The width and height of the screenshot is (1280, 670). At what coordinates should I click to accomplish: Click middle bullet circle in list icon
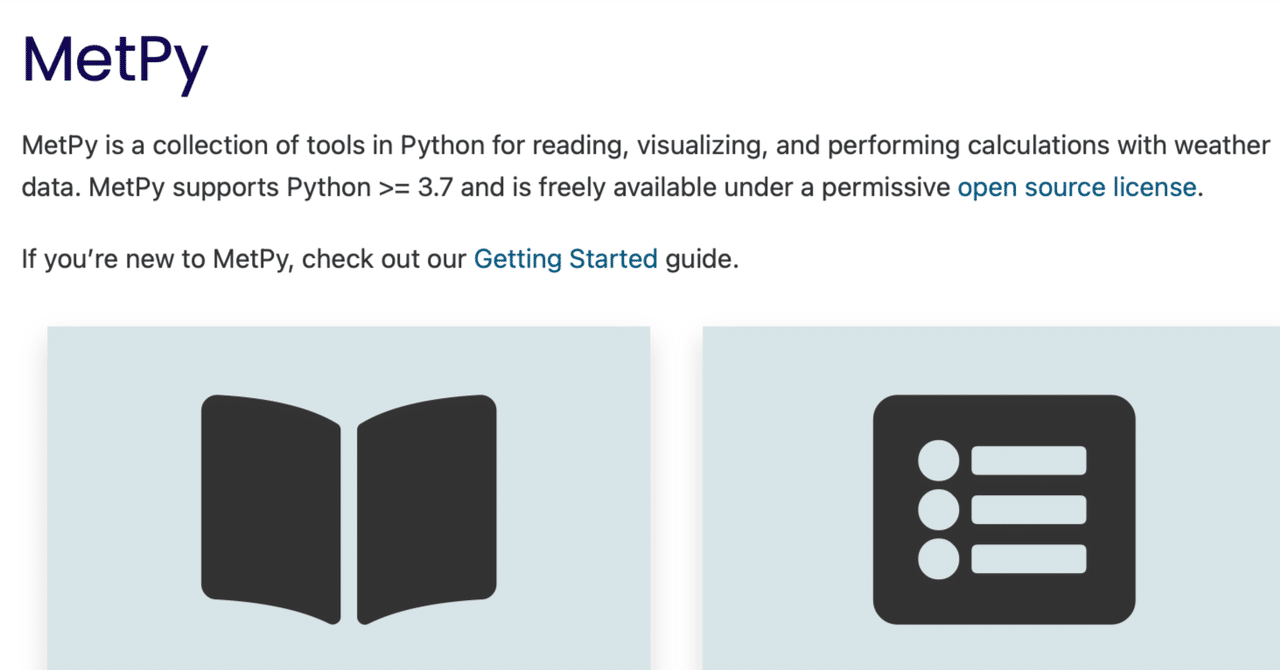(938, 510)
